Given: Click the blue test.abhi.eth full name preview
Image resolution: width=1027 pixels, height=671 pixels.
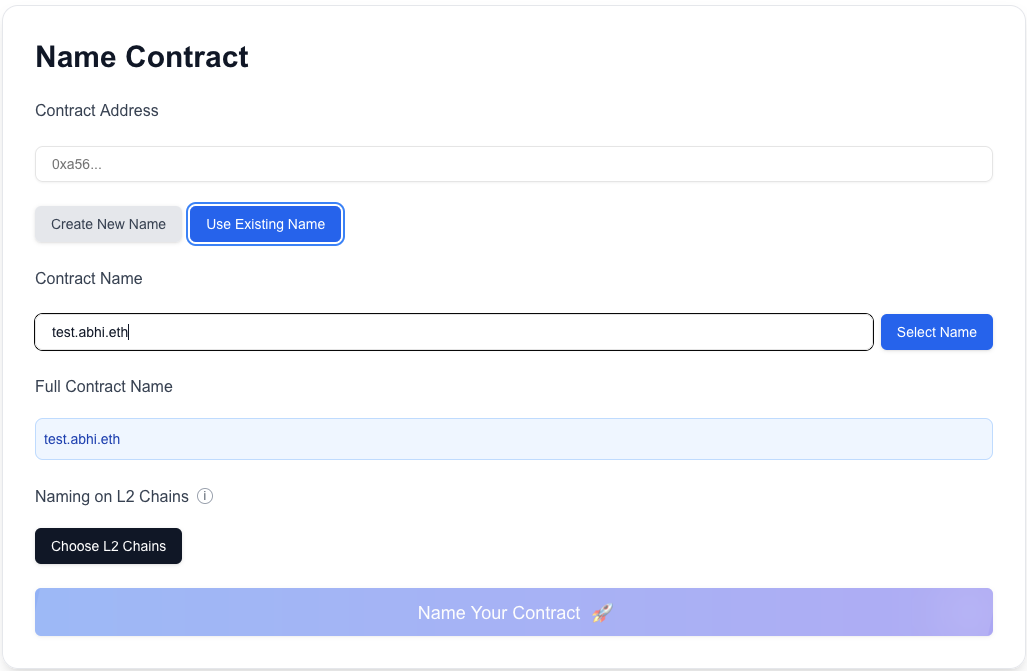Looking at the screenshot, I should [x=82, y=439].
